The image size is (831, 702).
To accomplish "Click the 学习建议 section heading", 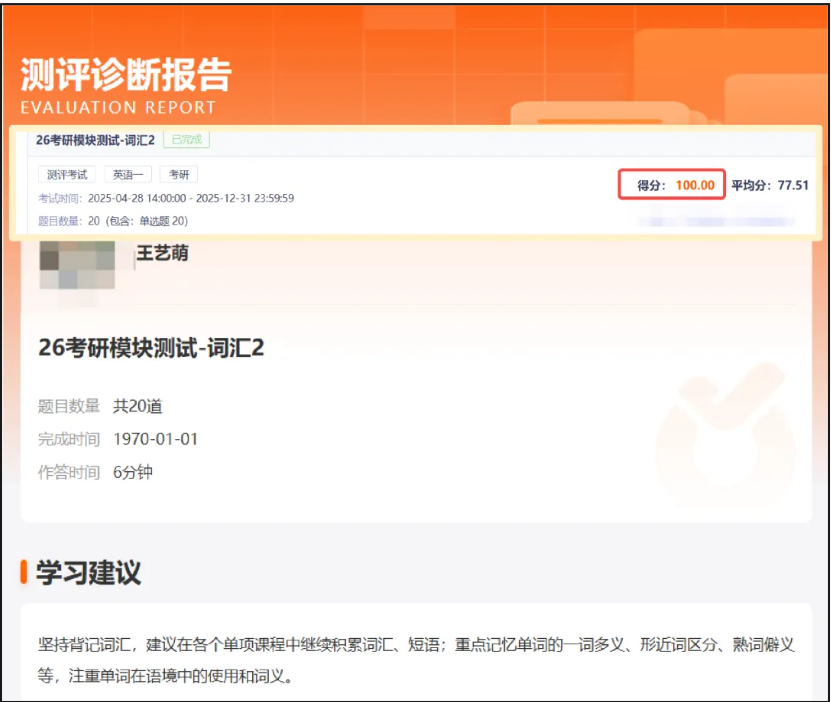I will point(89,573).
